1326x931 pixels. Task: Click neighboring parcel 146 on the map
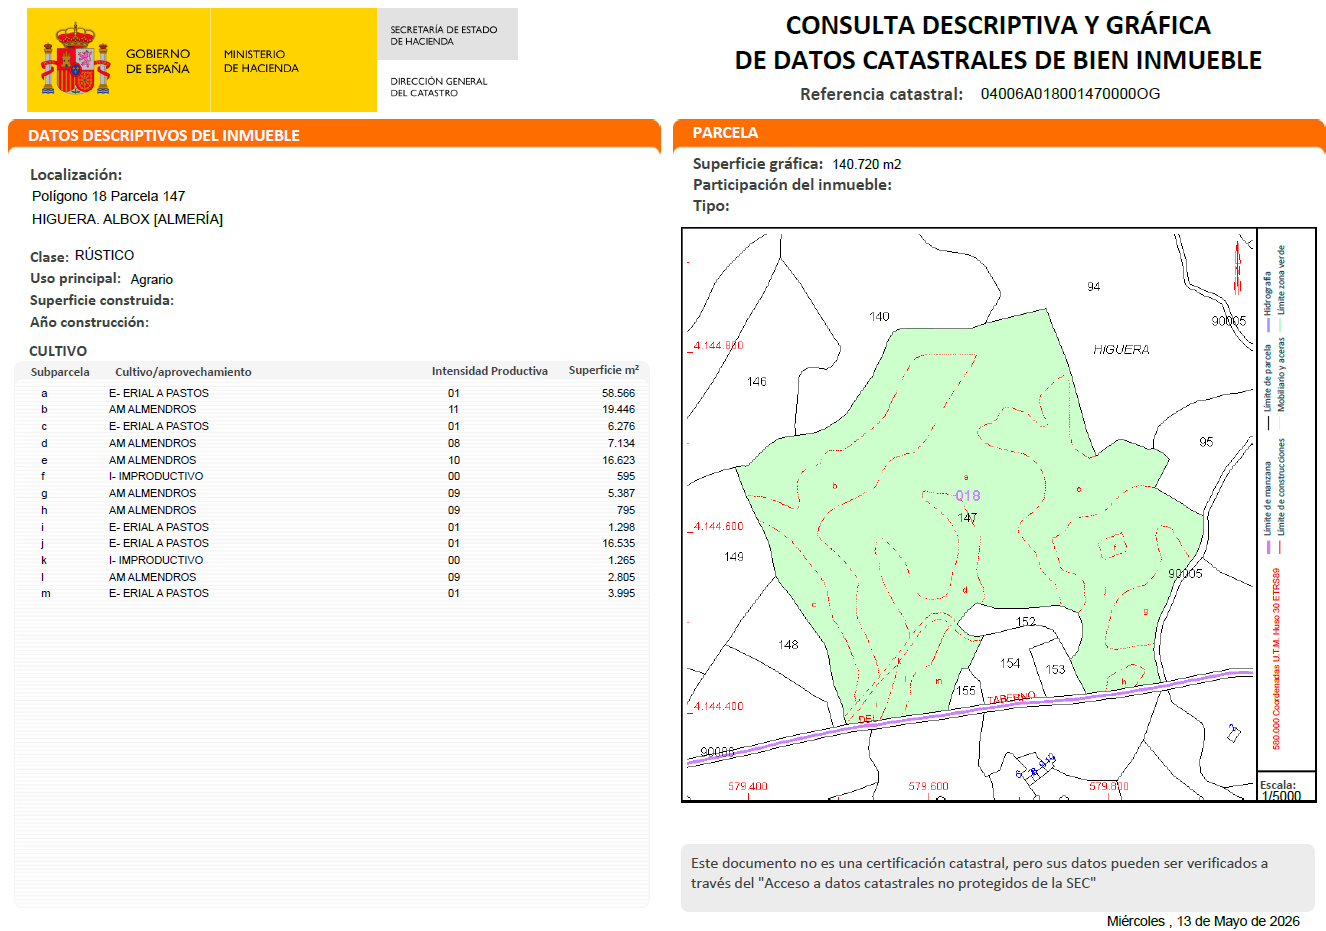(x=756, y=381)
